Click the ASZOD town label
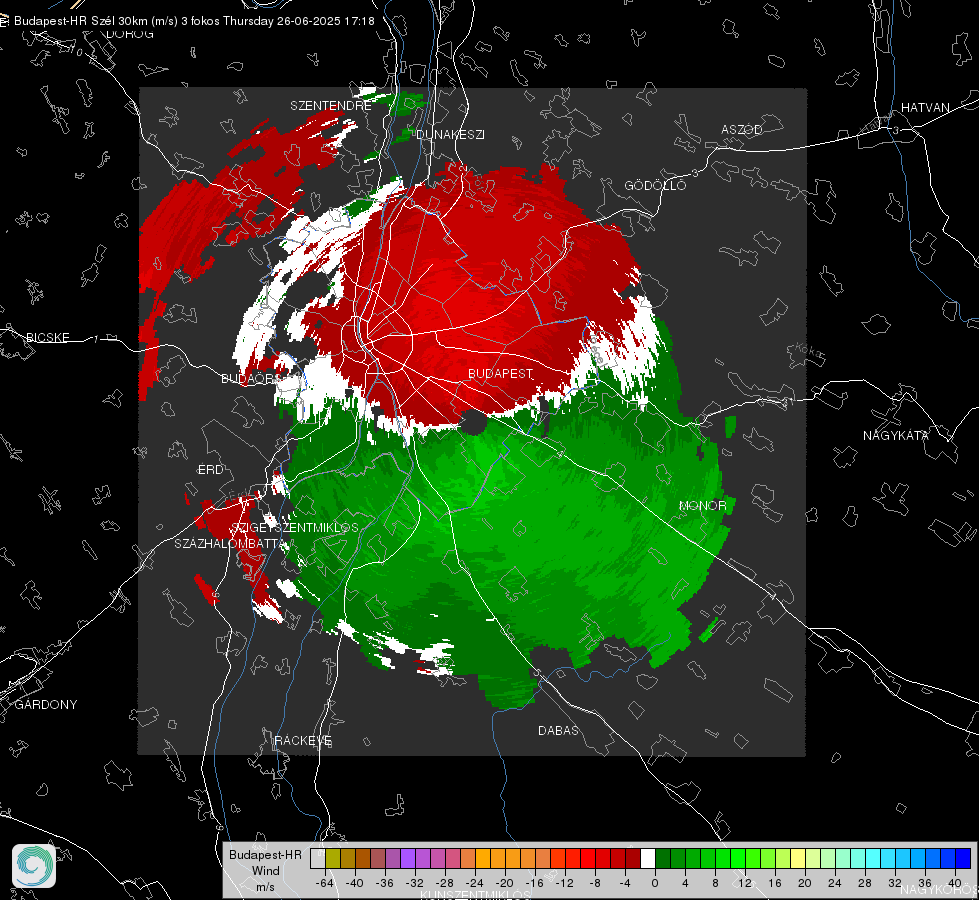Viewport: 979px width, 900px height. click(742, 129)
